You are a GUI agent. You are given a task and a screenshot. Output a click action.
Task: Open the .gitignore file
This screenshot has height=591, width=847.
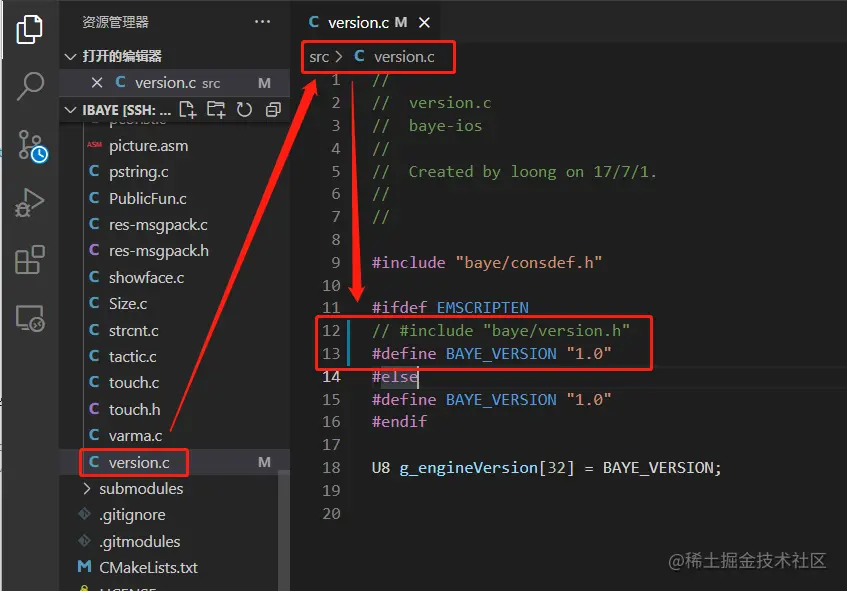[x=132, y=515]
